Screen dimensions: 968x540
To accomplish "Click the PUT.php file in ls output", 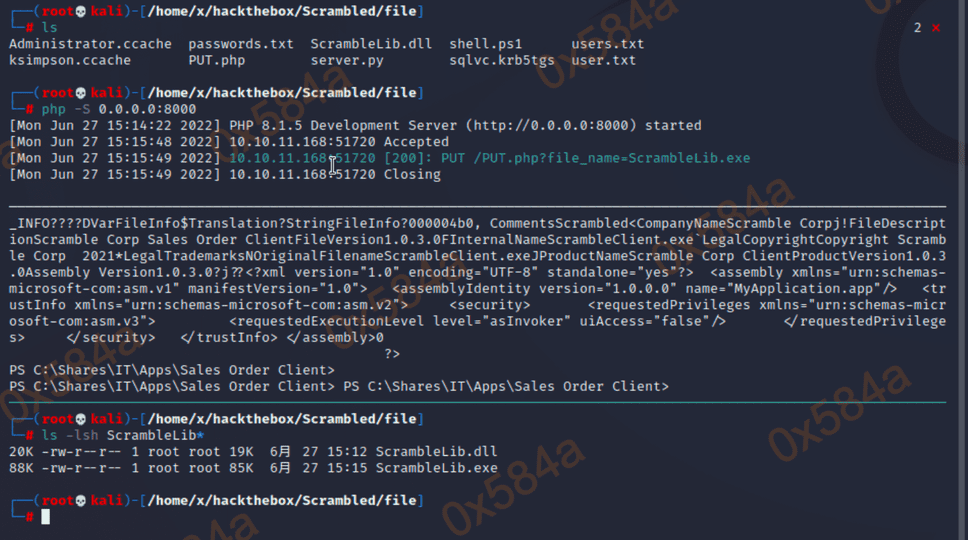I will tap(217, 60).
